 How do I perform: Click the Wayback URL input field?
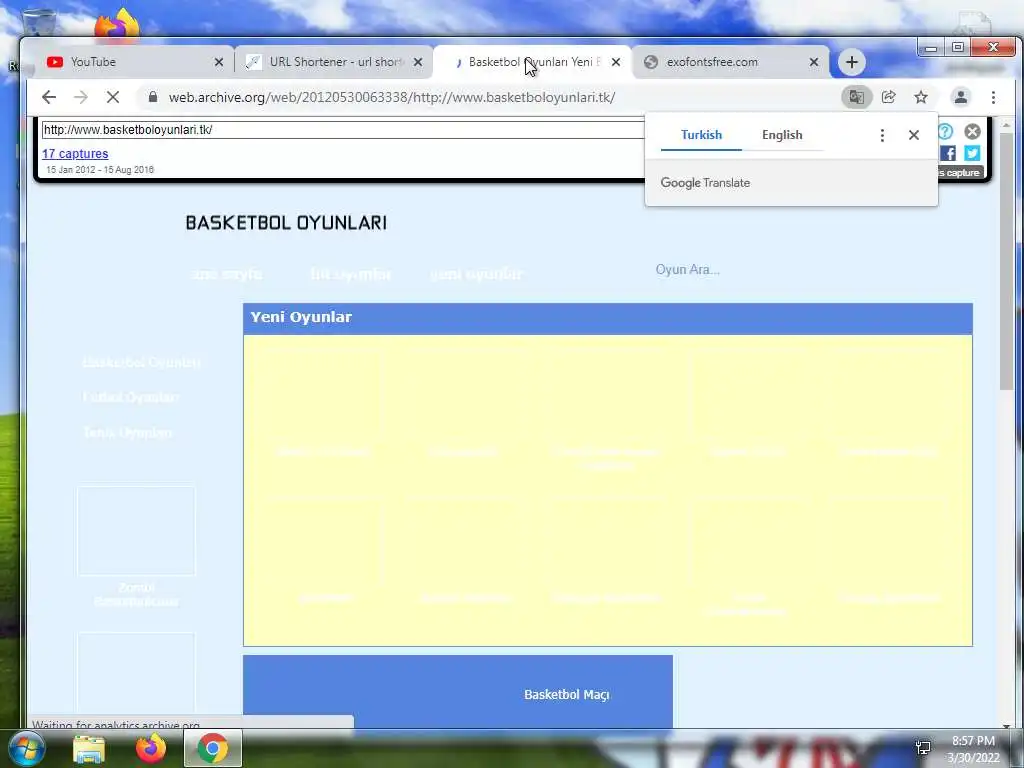(344, 129)
